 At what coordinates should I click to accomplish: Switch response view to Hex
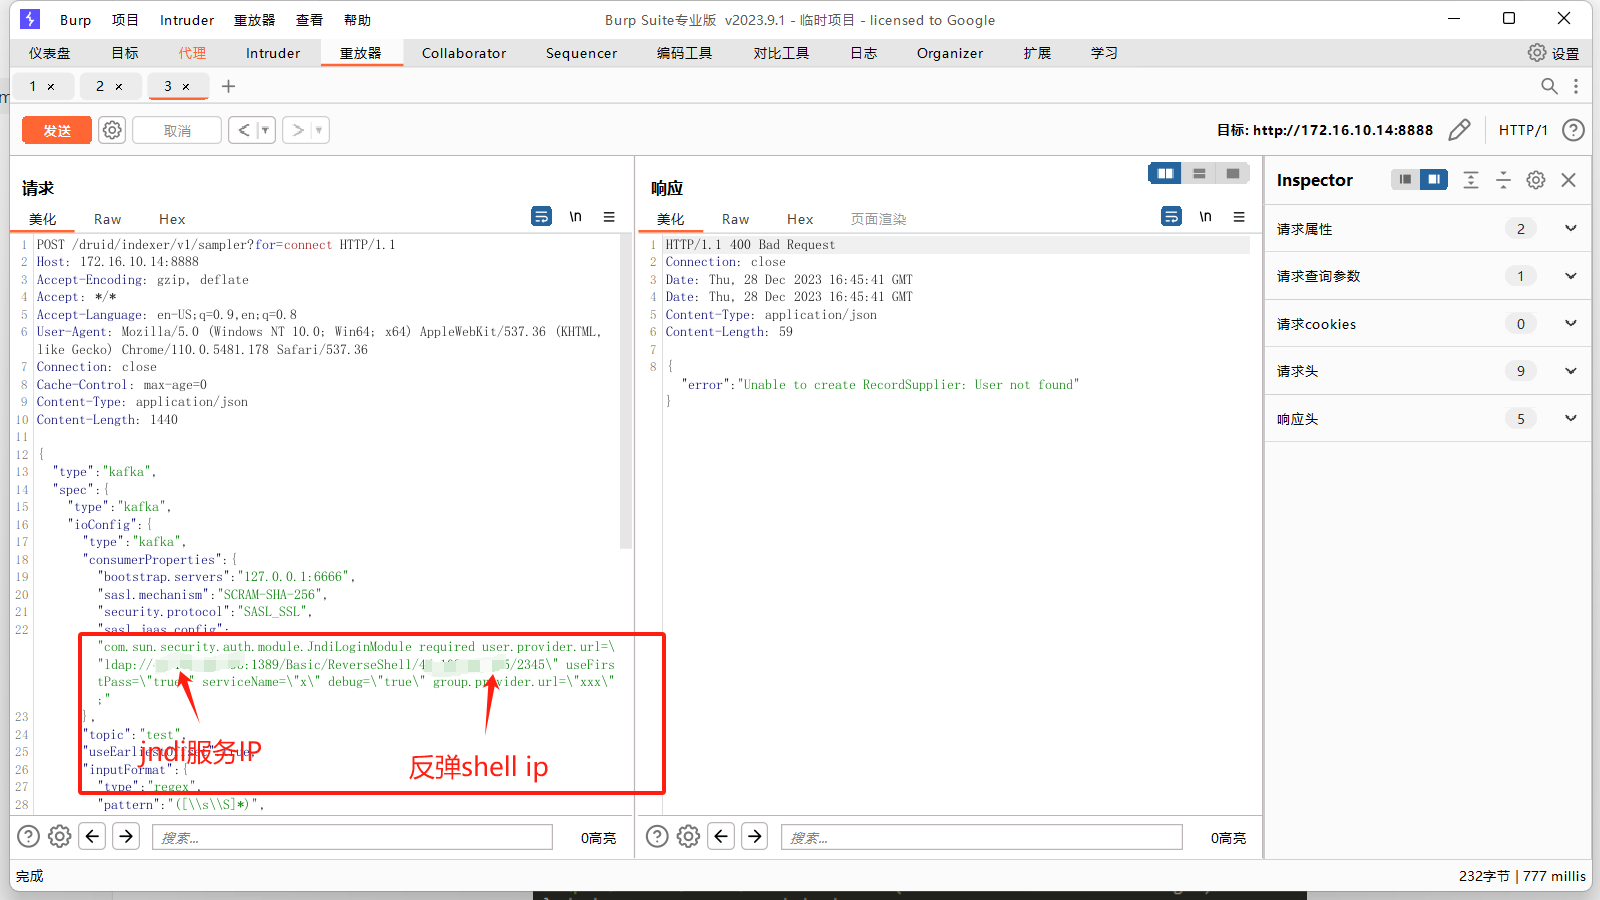[x=800, y=219]
